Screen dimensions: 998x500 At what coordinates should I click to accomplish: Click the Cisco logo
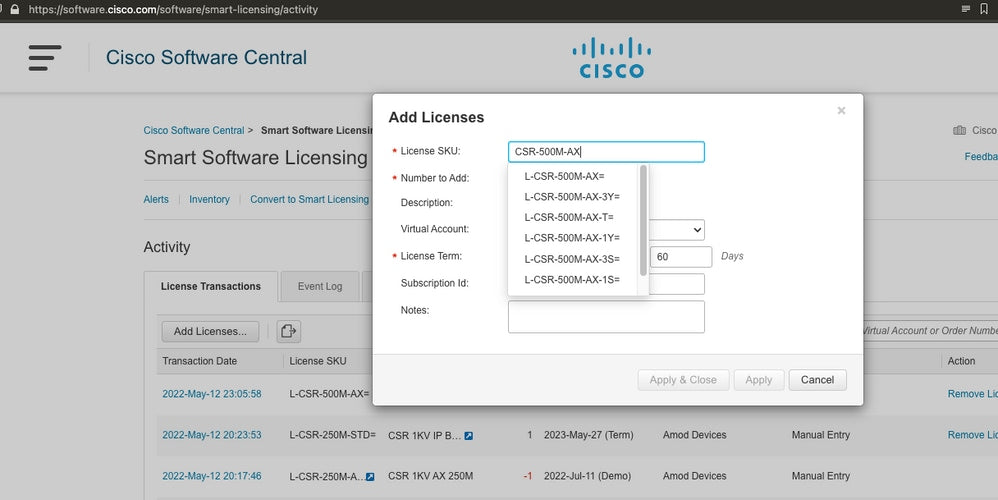611,58
